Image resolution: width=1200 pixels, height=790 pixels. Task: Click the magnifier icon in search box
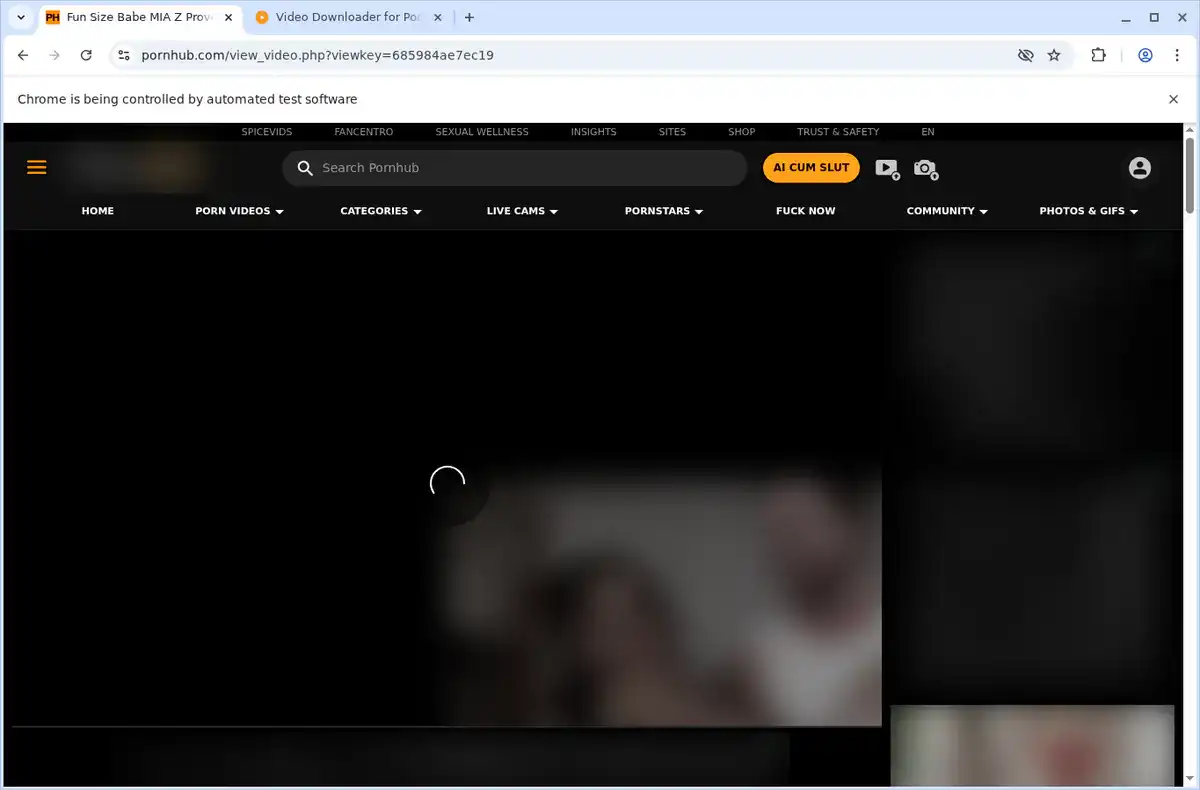pos(306,168)
